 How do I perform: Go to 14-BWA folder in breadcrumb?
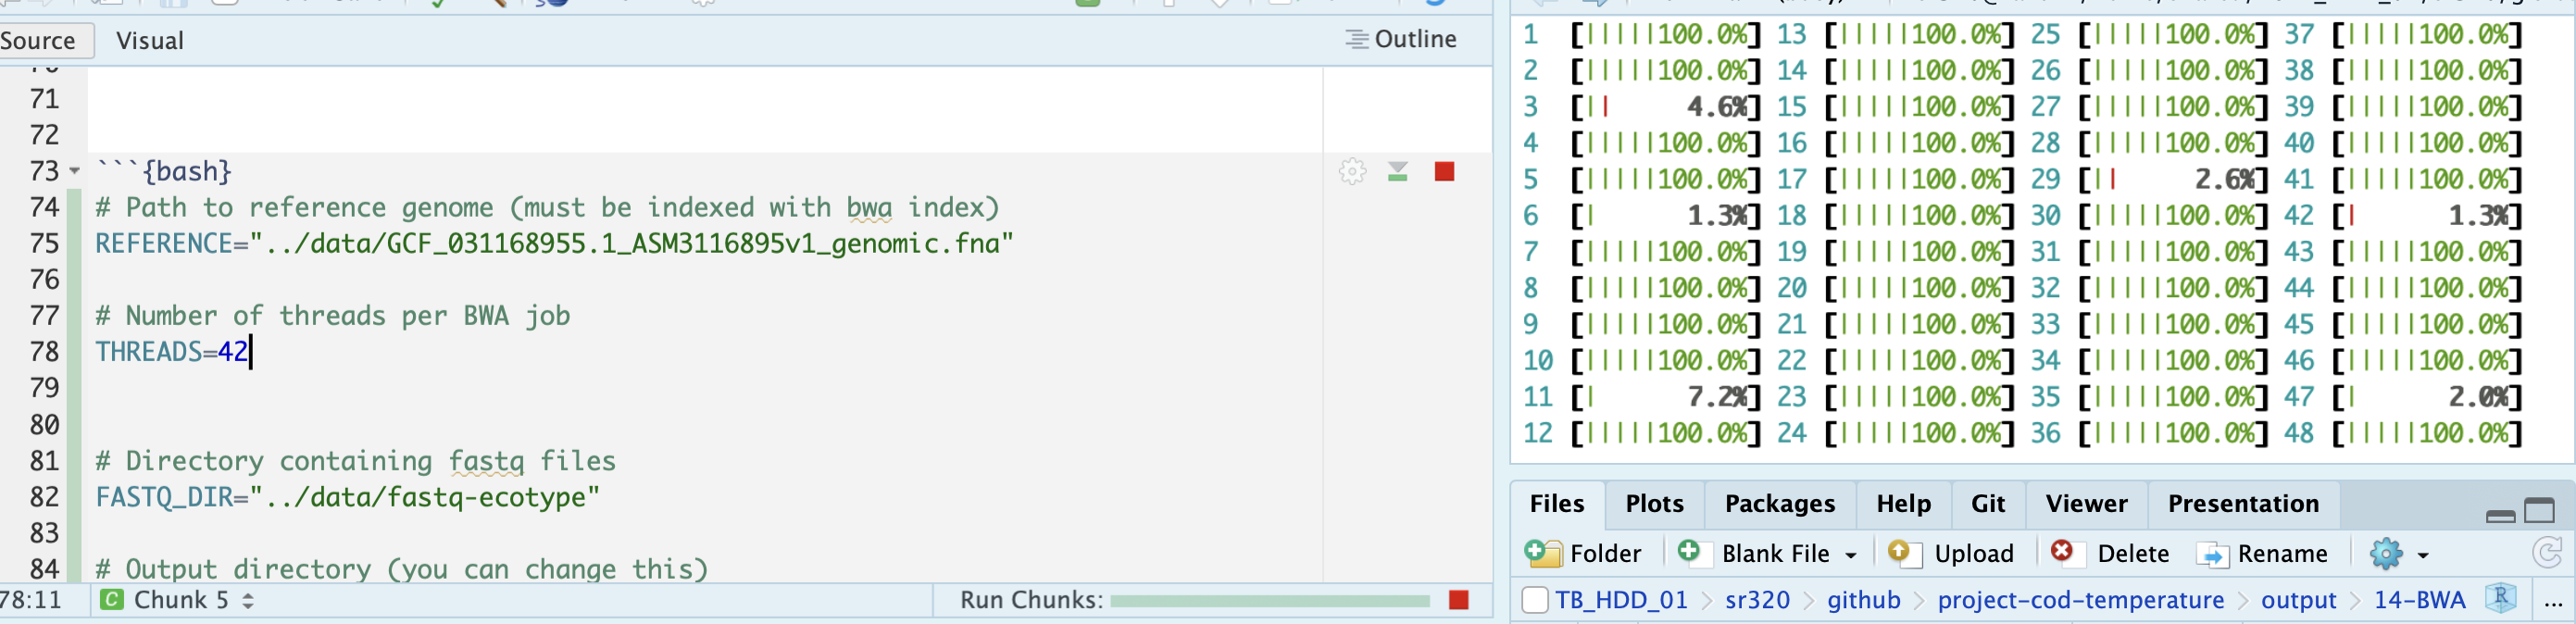point(2419,600)
